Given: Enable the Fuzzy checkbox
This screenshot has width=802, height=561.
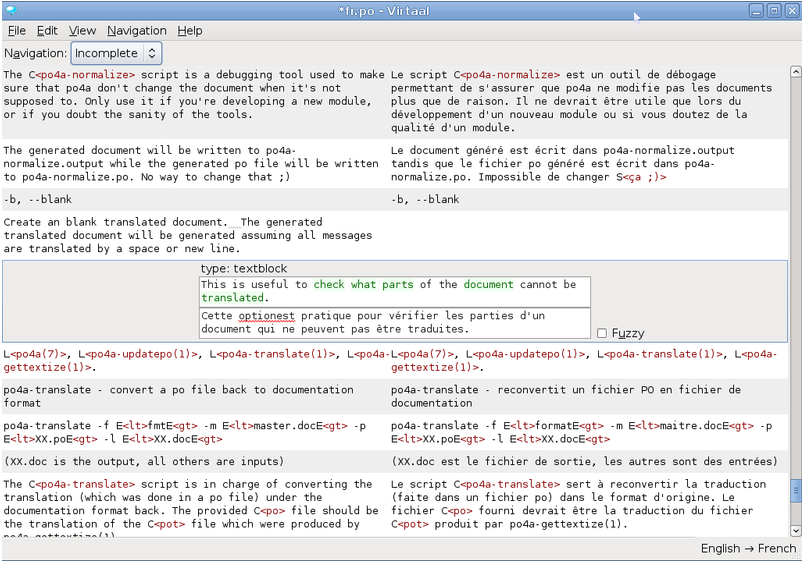Looking at the screenshot, I should [x=602, y=333].
